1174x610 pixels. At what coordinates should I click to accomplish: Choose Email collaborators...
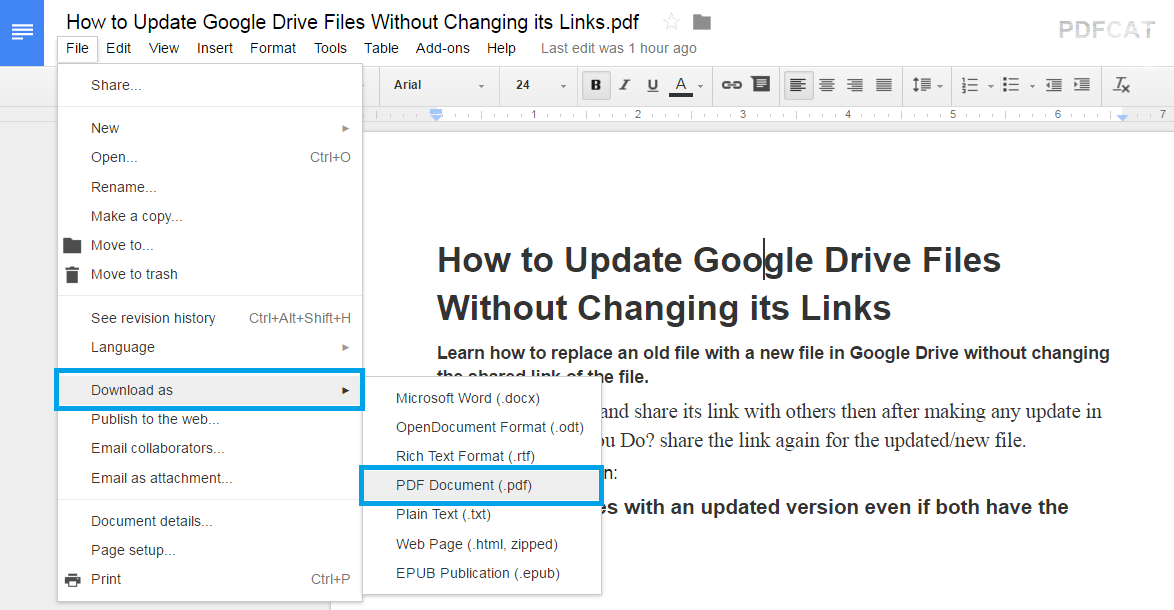click(210, 448)
